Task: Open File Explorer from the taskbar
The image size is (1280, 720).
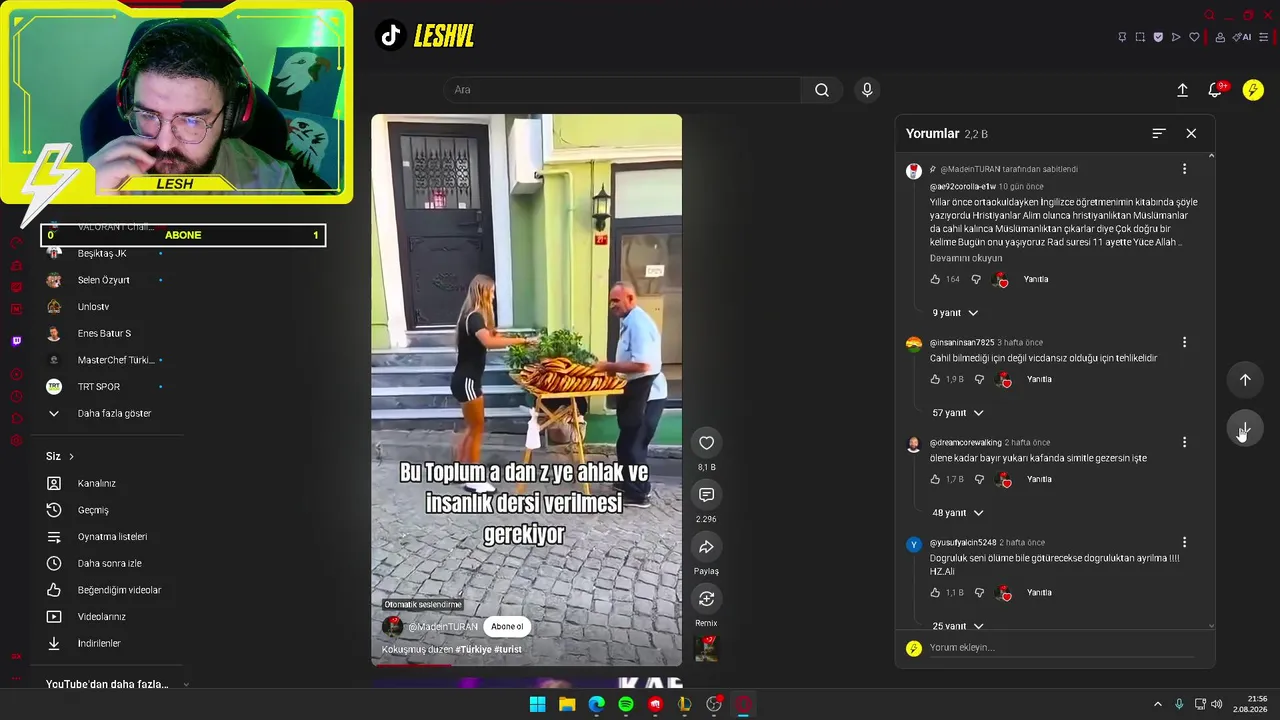Action: pyautogui.click(x=567, y=704)
